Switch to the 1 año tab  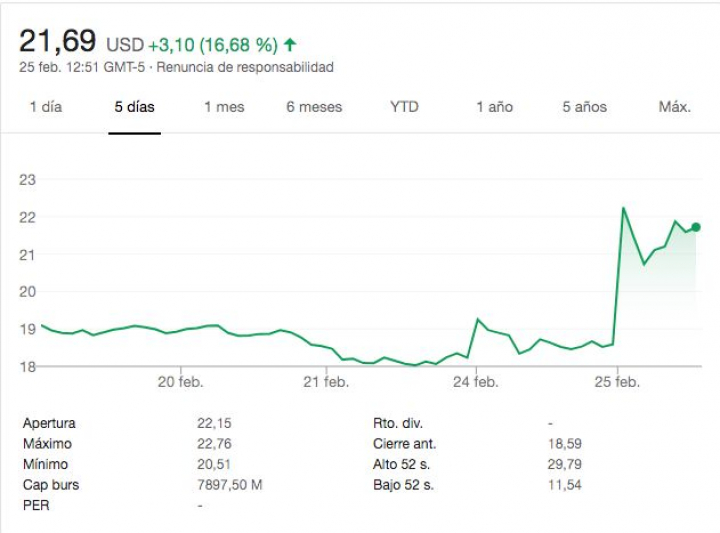[x=494, y=107]
